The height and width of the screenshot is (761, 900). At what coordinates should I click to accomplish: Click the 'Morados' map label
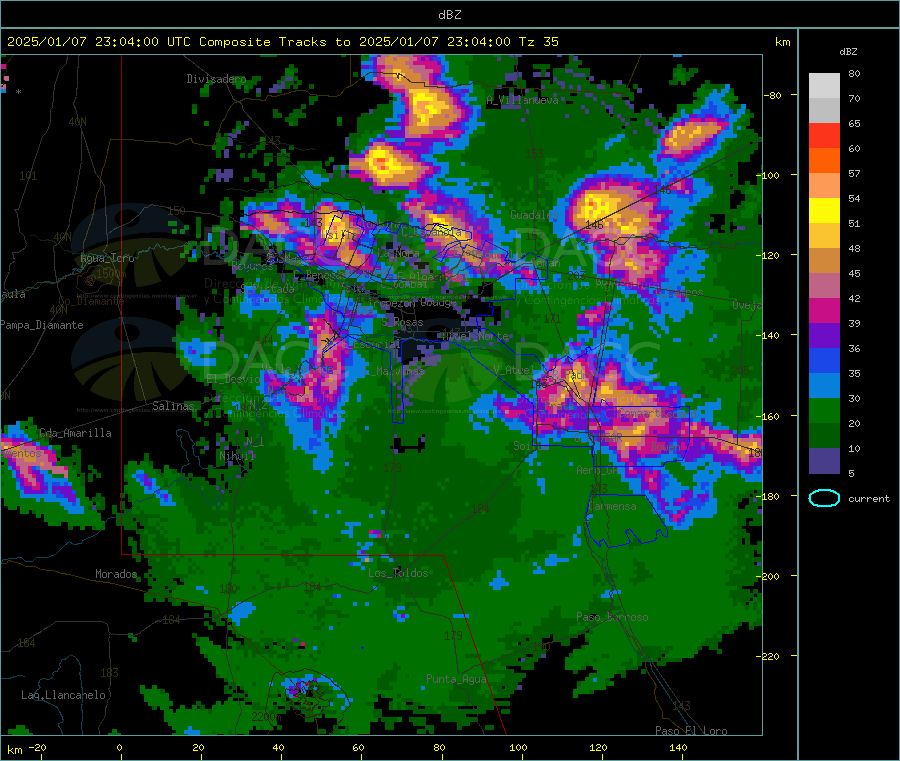[116, 574]
